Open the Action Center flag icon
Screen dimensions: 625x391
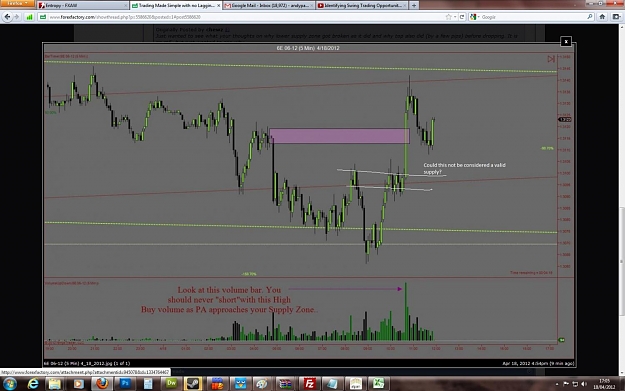[x=566, y=384]
